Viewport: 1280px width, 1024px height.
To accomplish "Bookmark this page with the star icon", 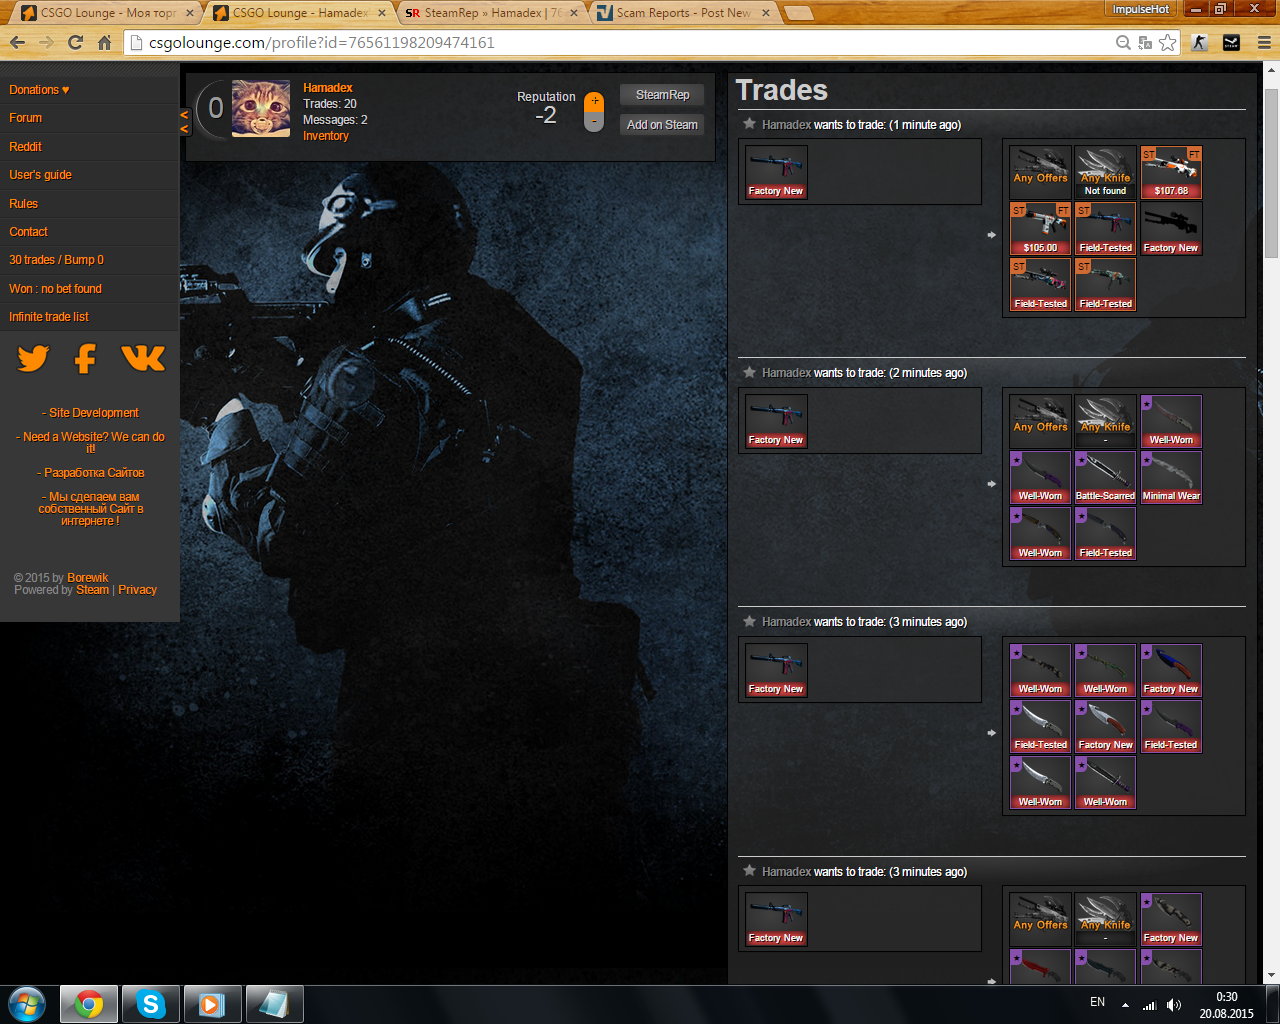I will (1168, 42).
